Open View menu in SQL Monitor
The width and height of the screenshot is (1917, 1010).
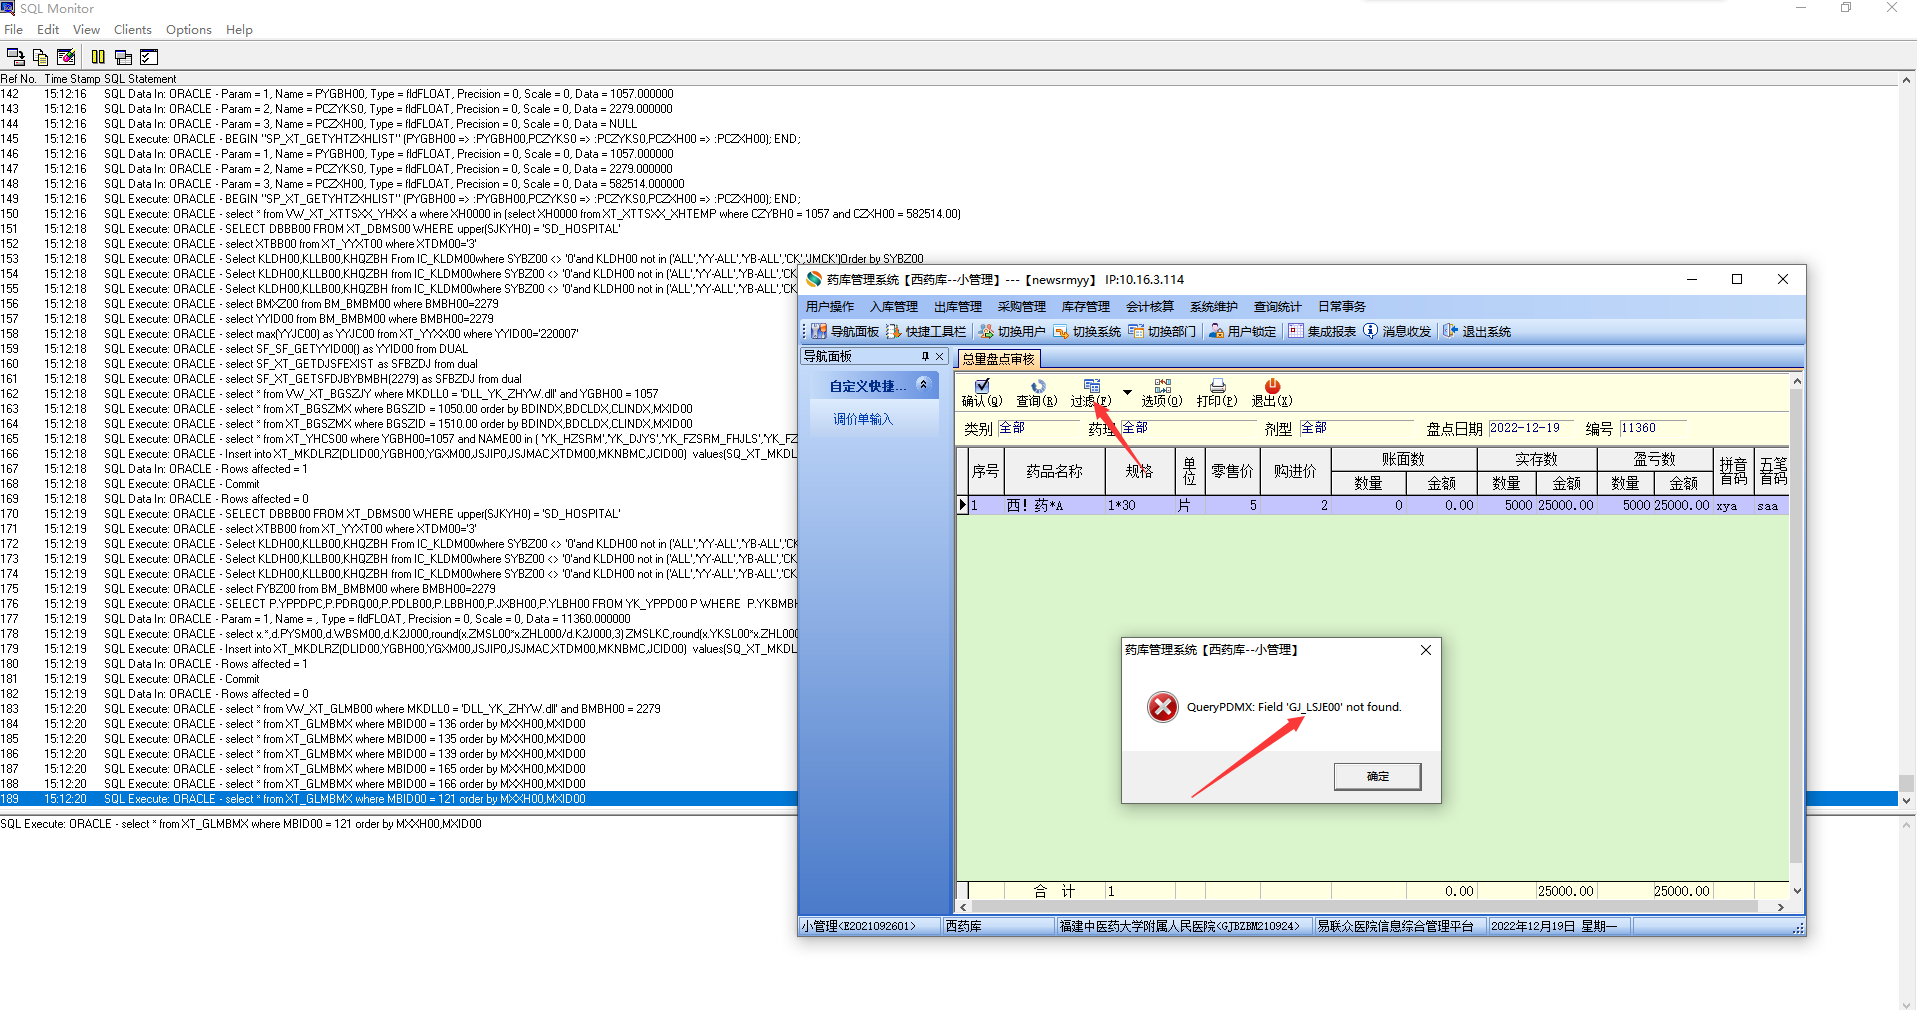pos(86,30)
